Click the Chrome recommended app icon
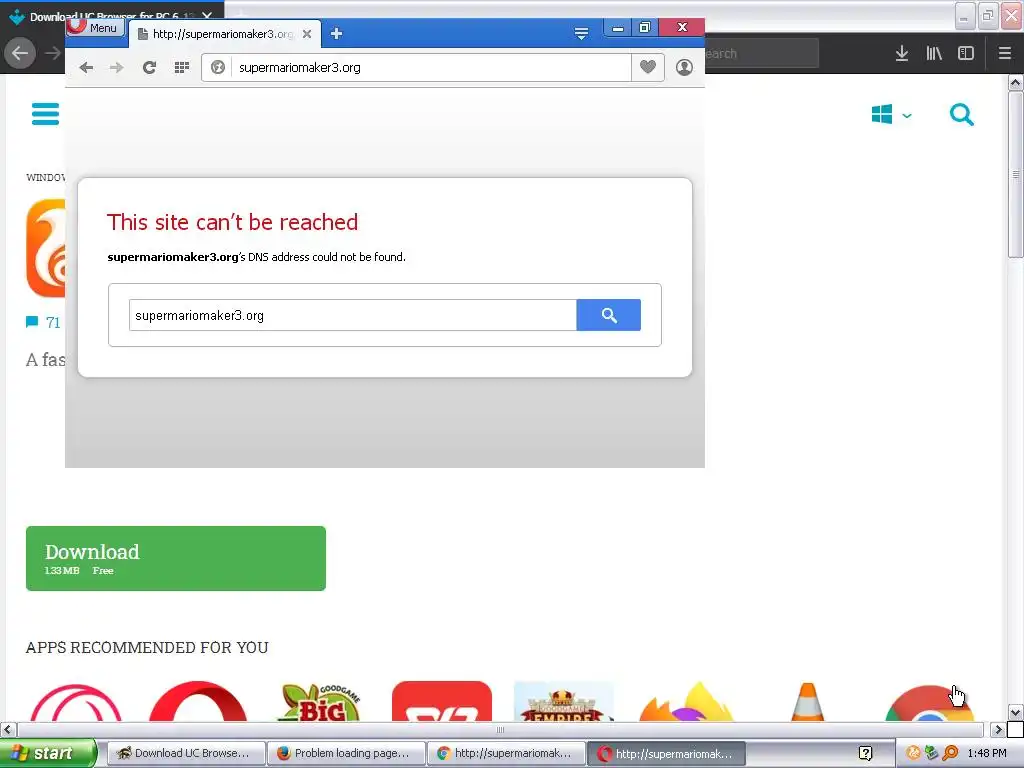This screenshot has width=1024, height=768. click(x=930, y=703)
